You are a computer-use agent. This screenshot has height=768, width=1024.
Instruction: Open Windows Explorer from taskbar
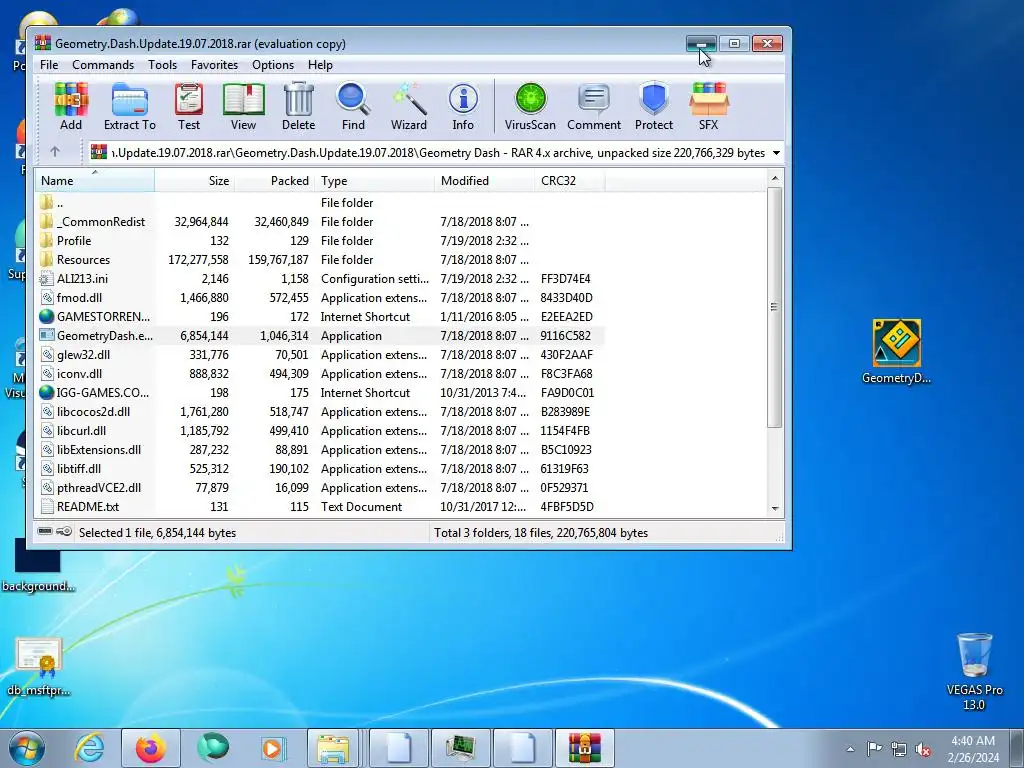[333, 748]
